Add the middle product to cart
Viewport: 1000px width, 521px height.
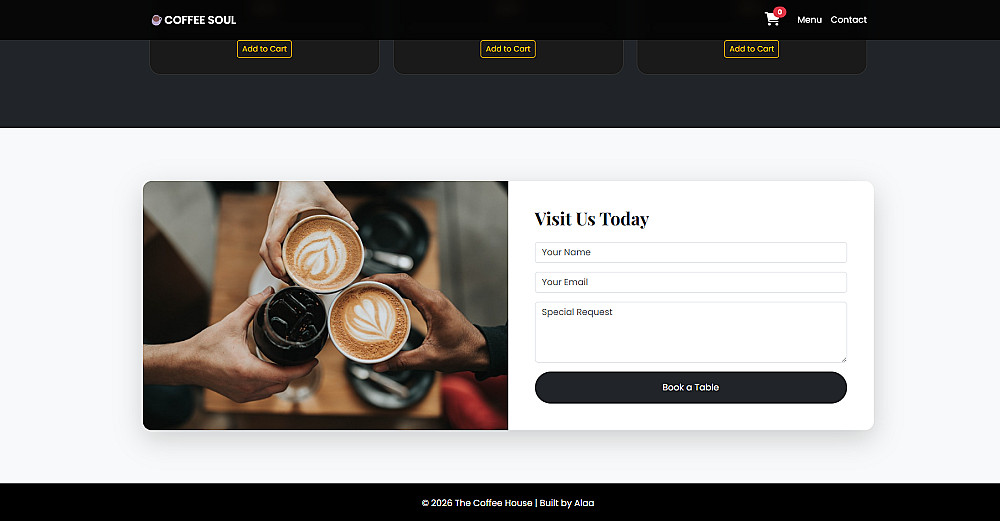[x=508, y=49]
